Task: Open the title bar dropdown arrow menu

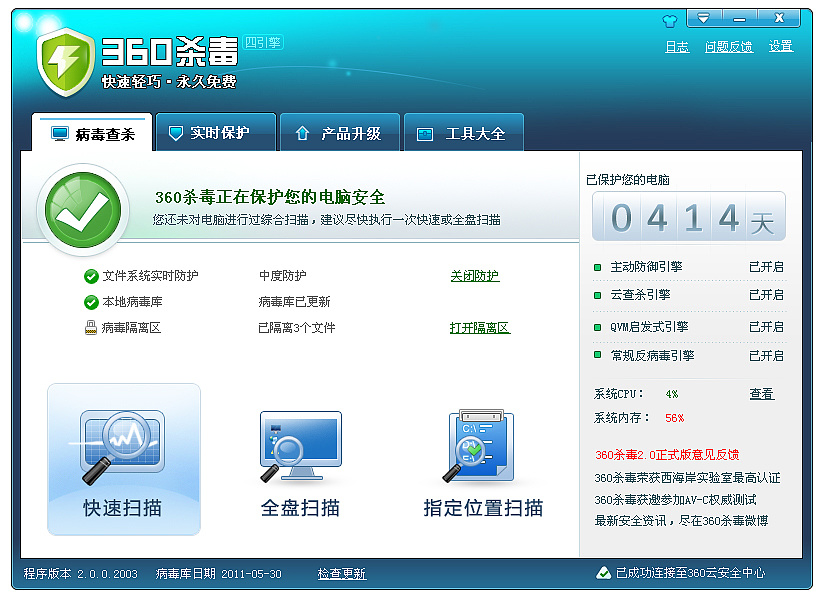Action: (705, 18)
